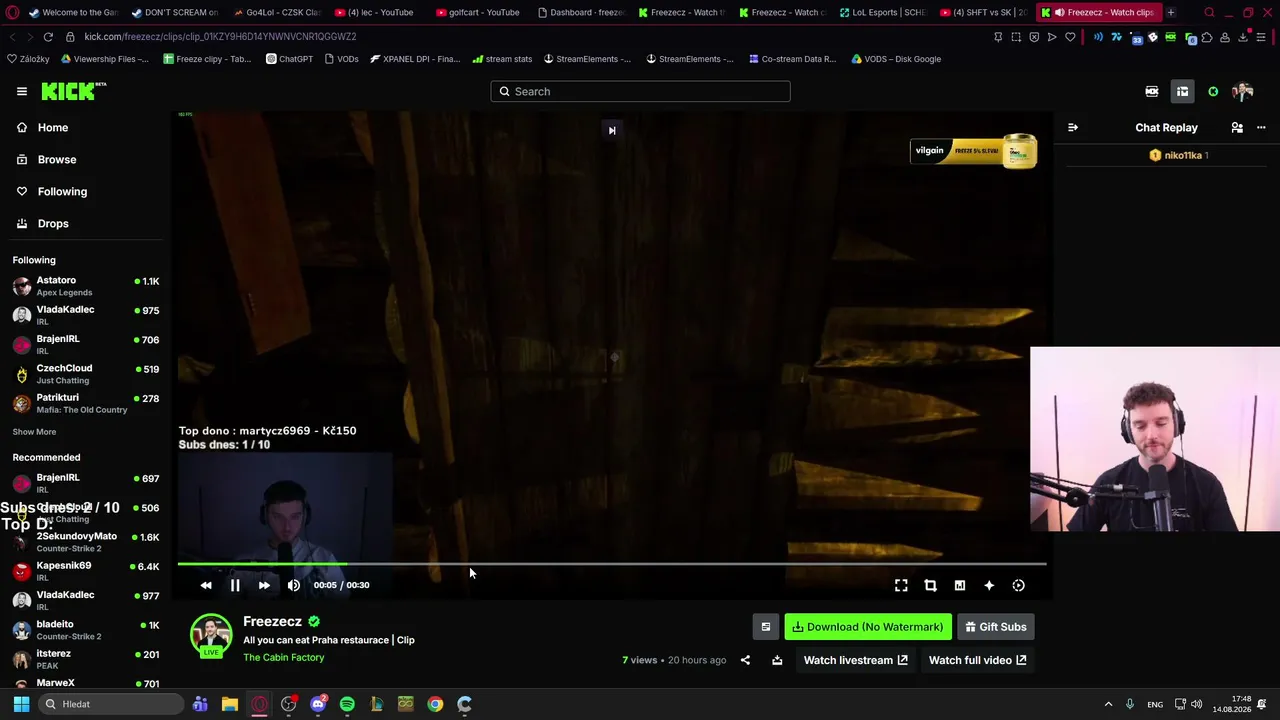Click the gray clip details icon button
1280x720 pixels.
[766, 627]
